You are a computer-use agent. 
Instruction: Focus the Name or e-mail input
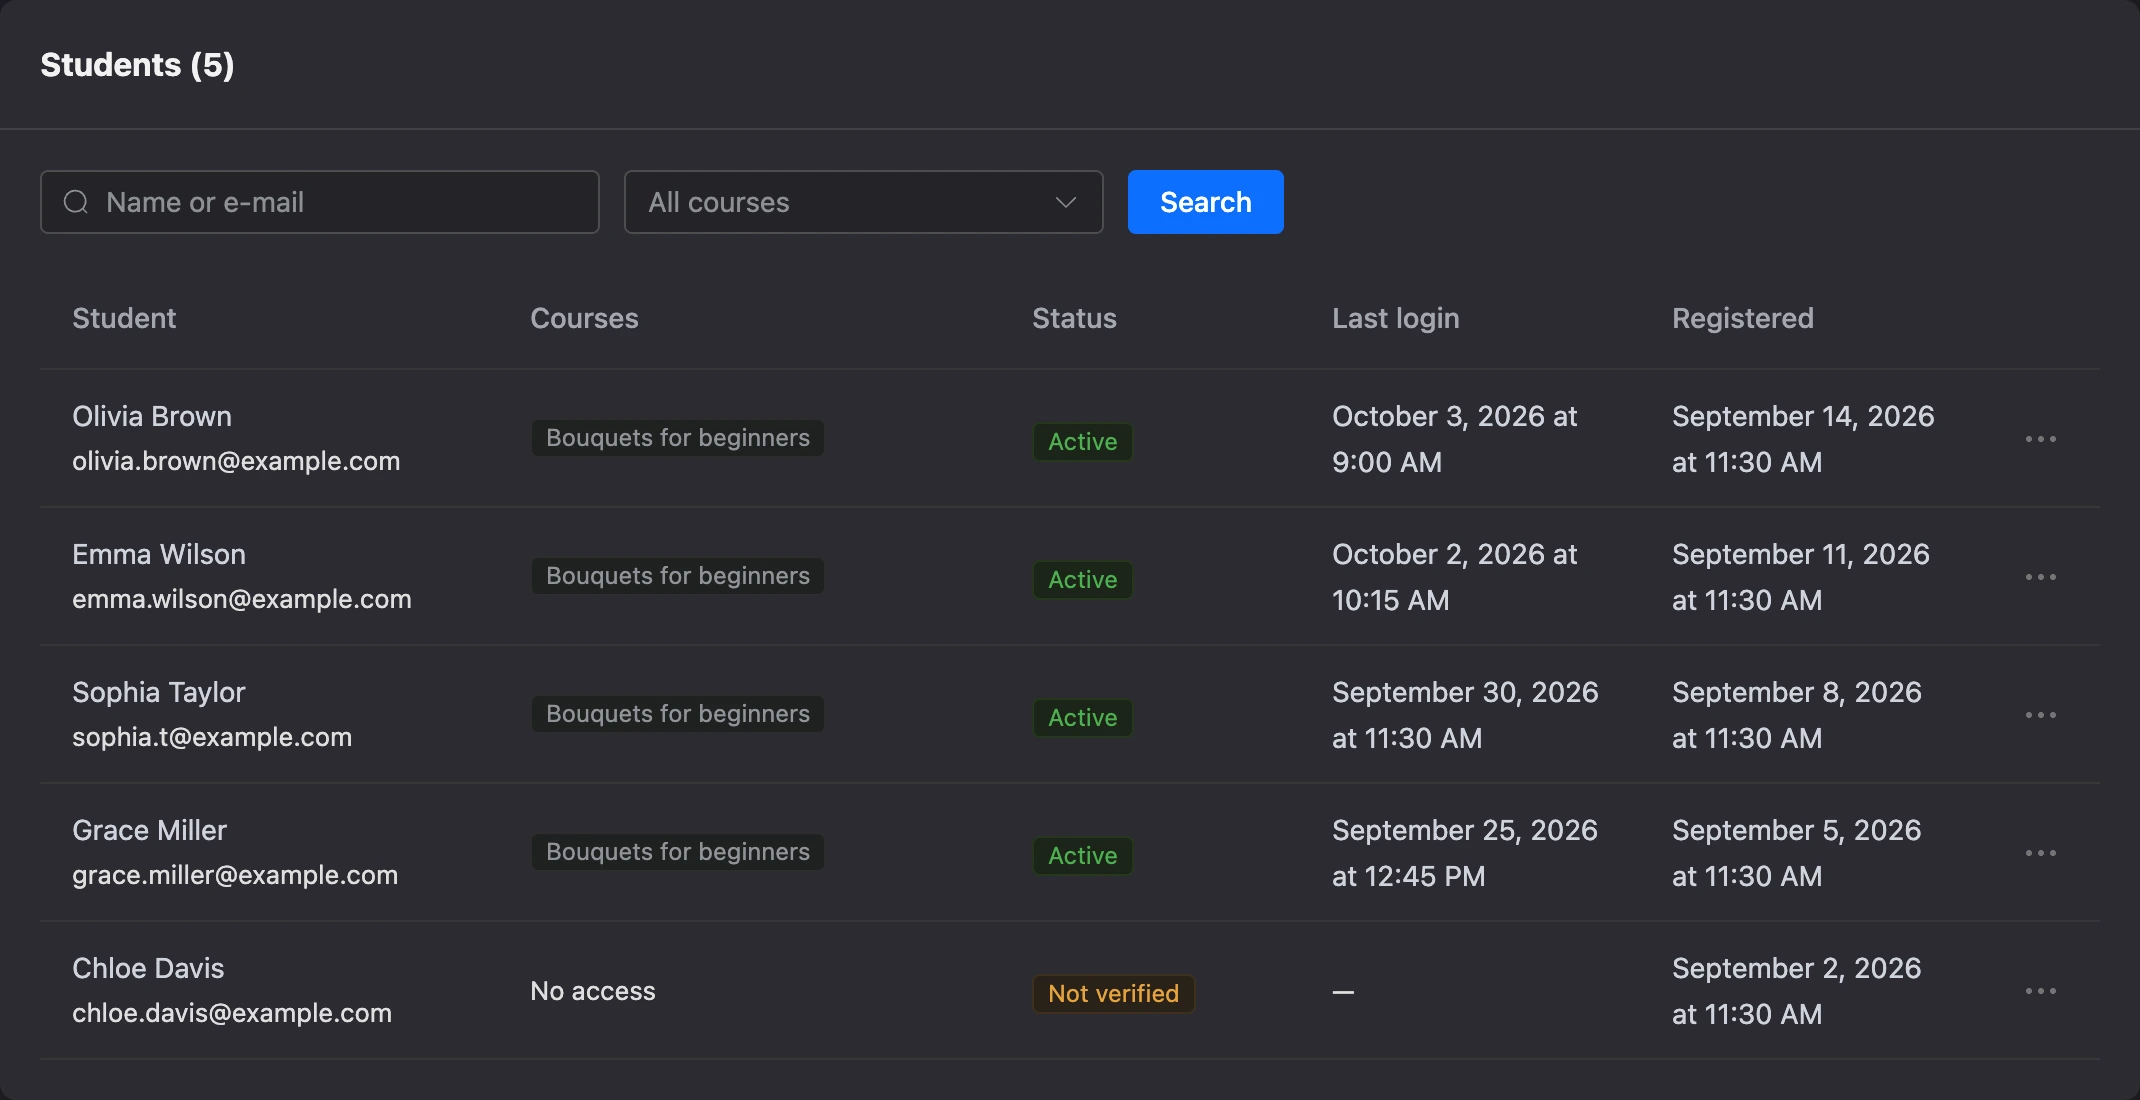pyautogui.click(x=320, y=202)
